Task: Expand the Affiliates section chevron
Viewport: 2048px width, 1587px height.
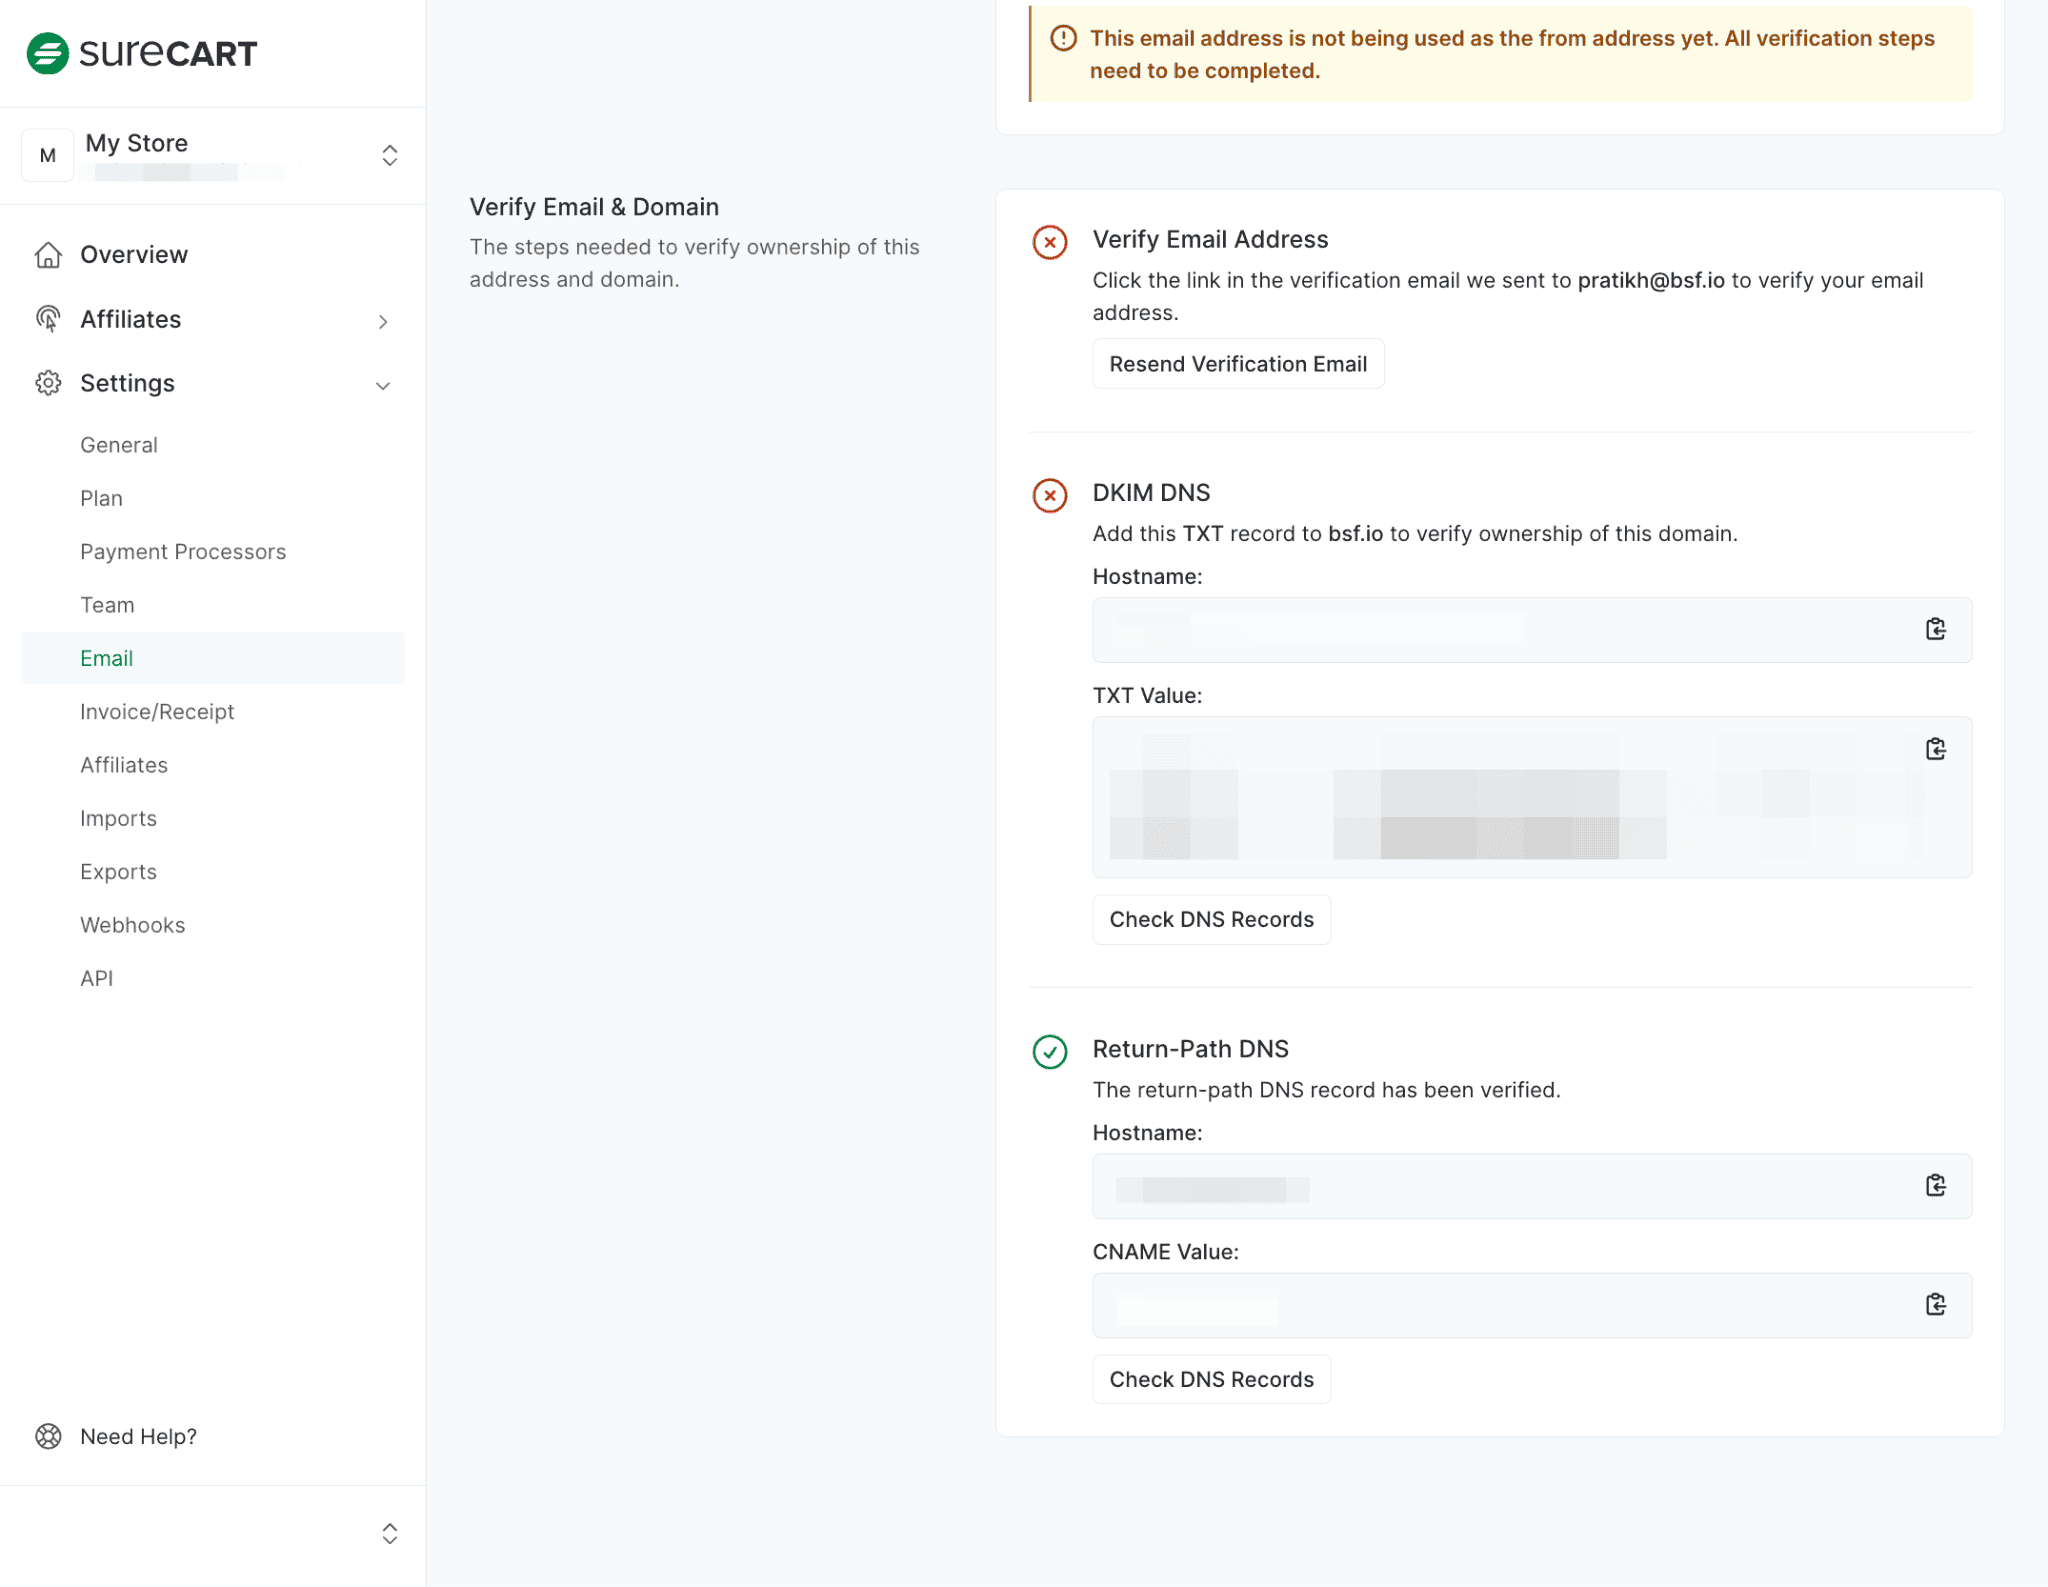Action: [x=383, y=321]
